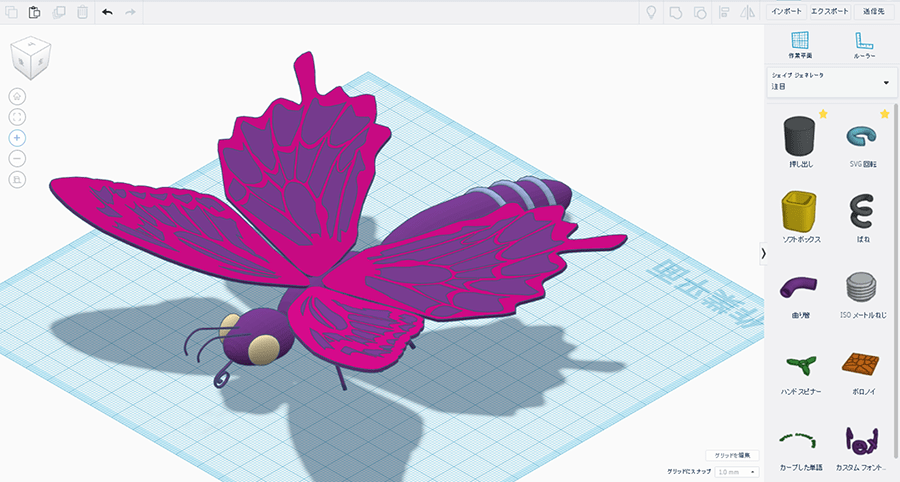This screenshot has height=482, width=900.
Task: Zoom out with the minus button
Action: 17,158
